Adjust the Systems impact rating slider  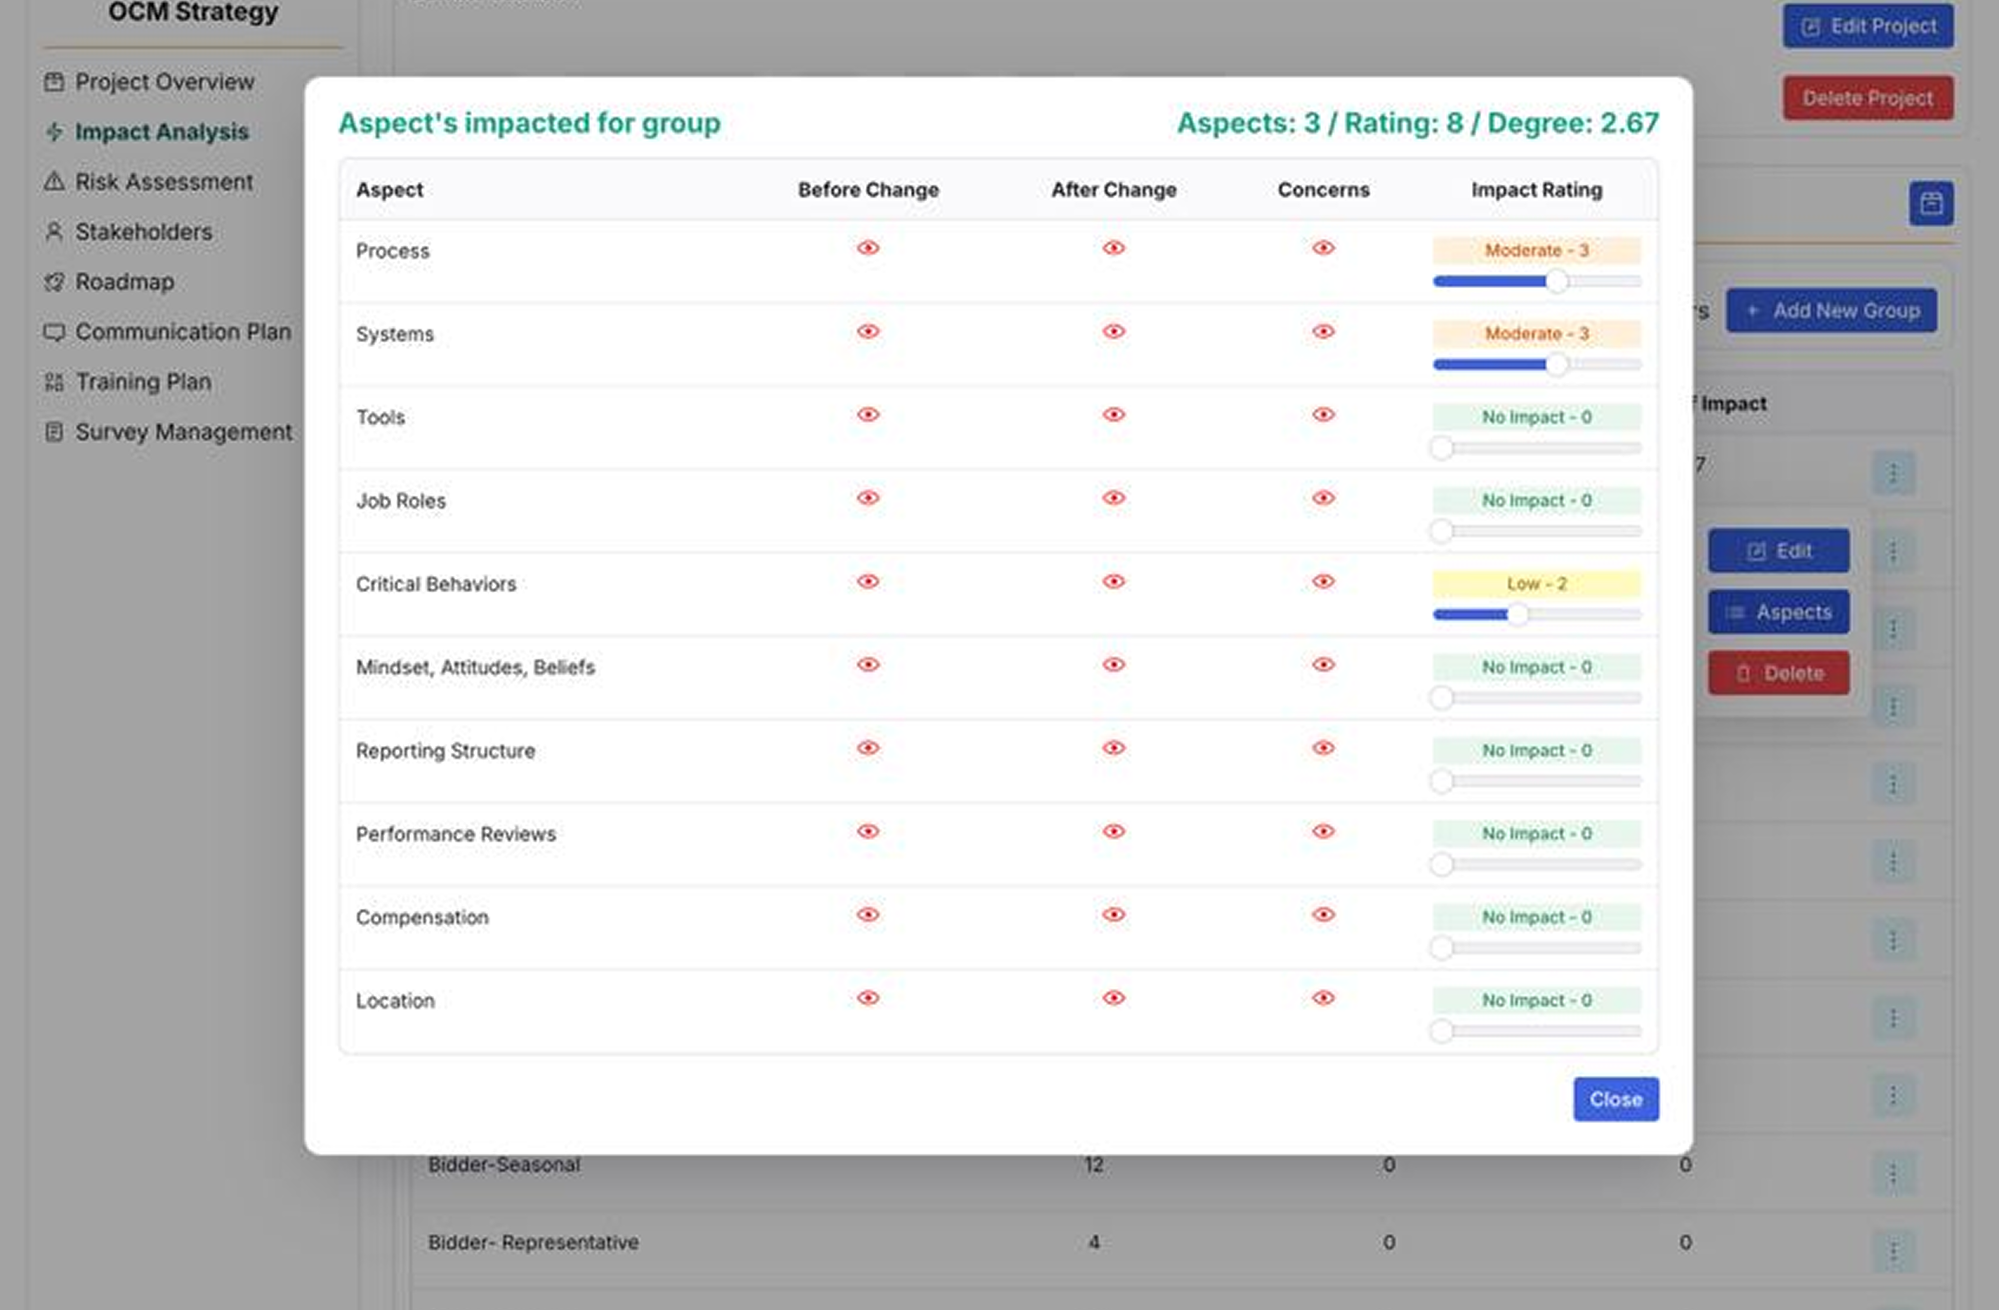(1538, 364)
